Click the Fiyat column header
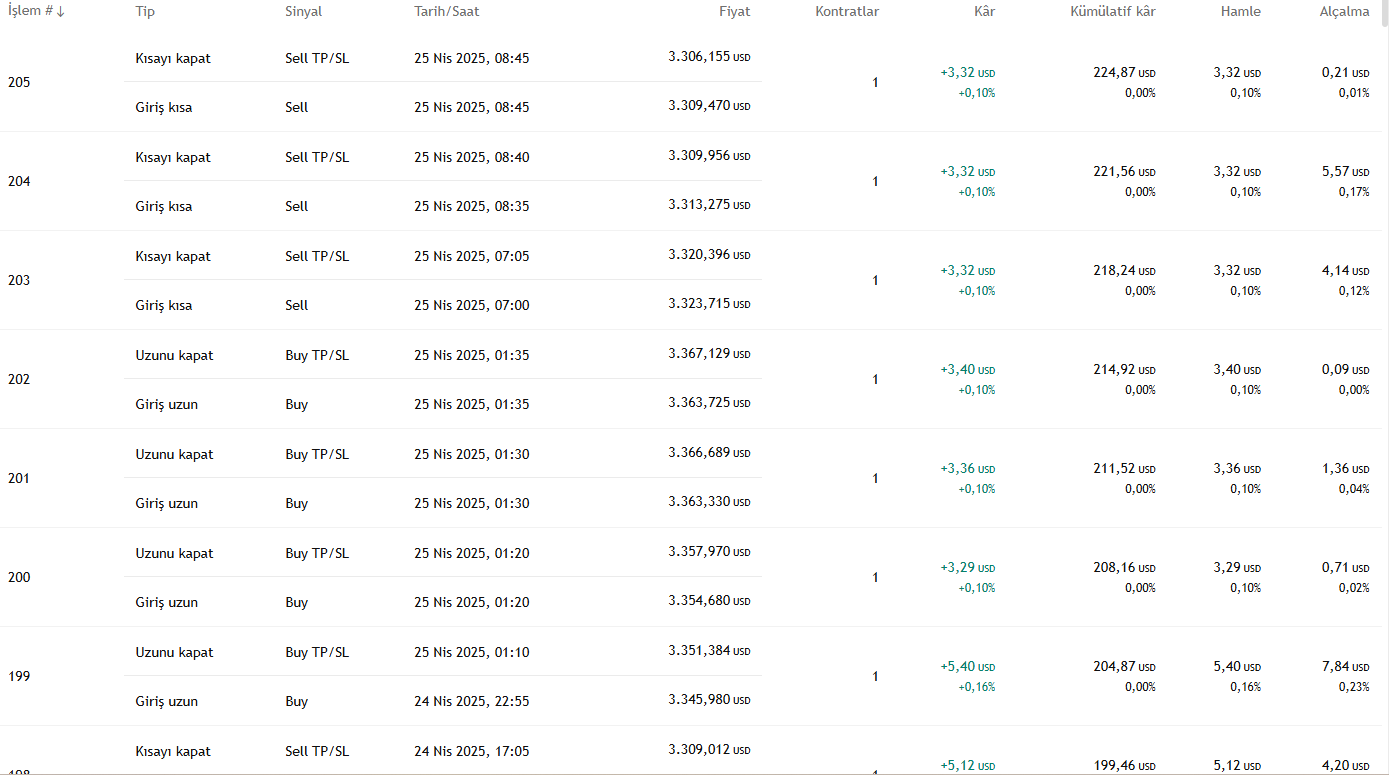 pyautogui.click(x=734, y=12)
